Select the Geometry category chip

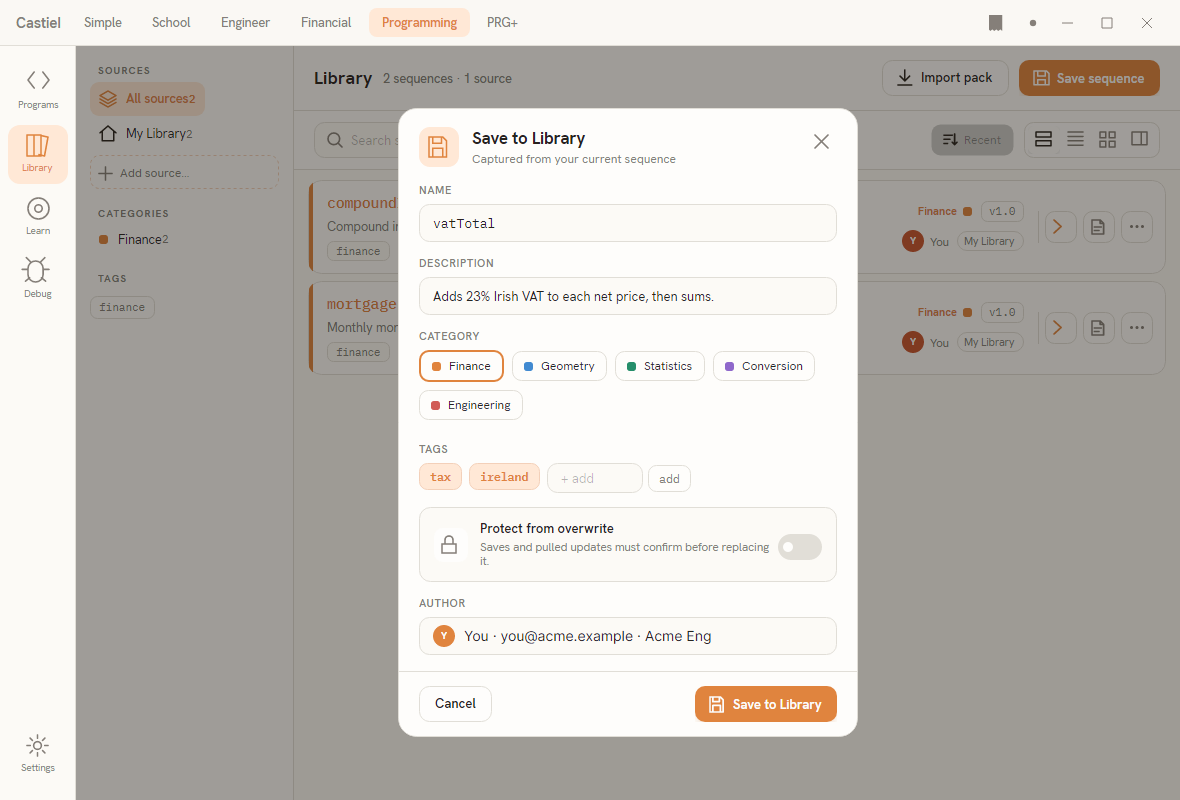click(x=559, y=367)
